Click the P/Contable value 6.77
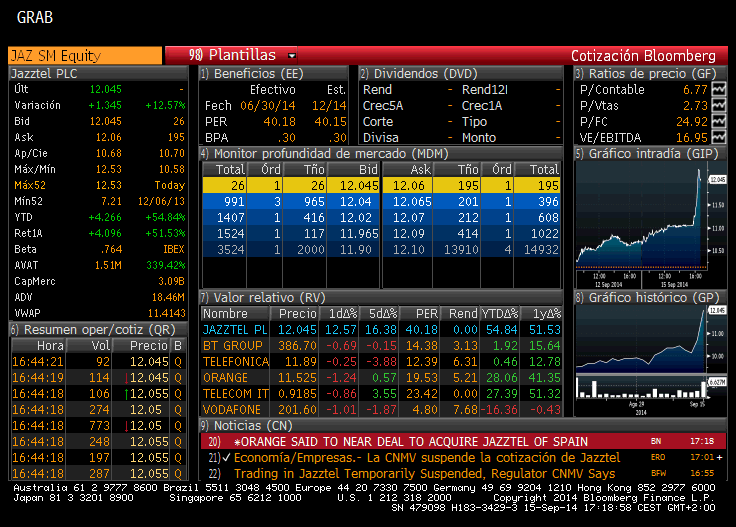 point(695,89)
